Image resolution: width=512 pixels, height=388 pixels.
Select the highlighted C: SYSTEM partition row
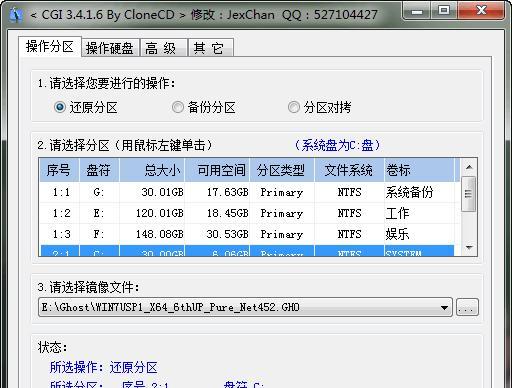point(247,251)
